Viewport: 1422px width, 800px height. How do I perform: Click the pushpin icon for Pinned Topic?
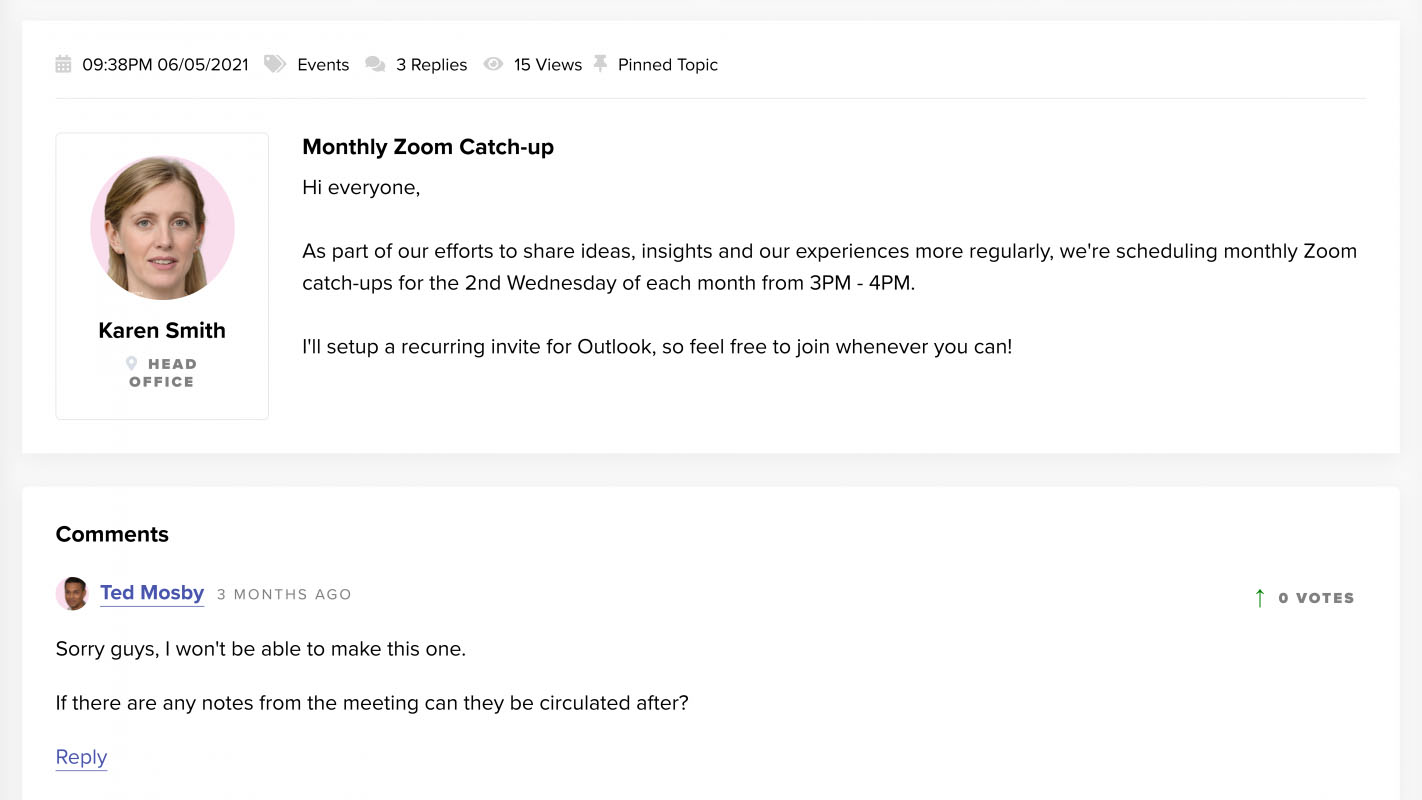point(600,64)
